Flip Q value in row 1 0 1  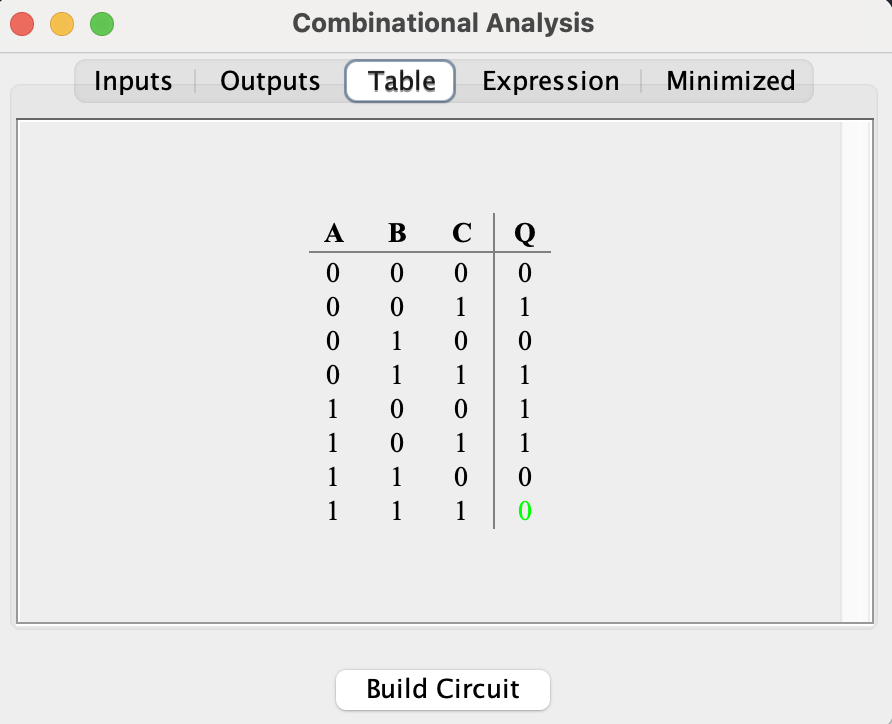(524, 443)
